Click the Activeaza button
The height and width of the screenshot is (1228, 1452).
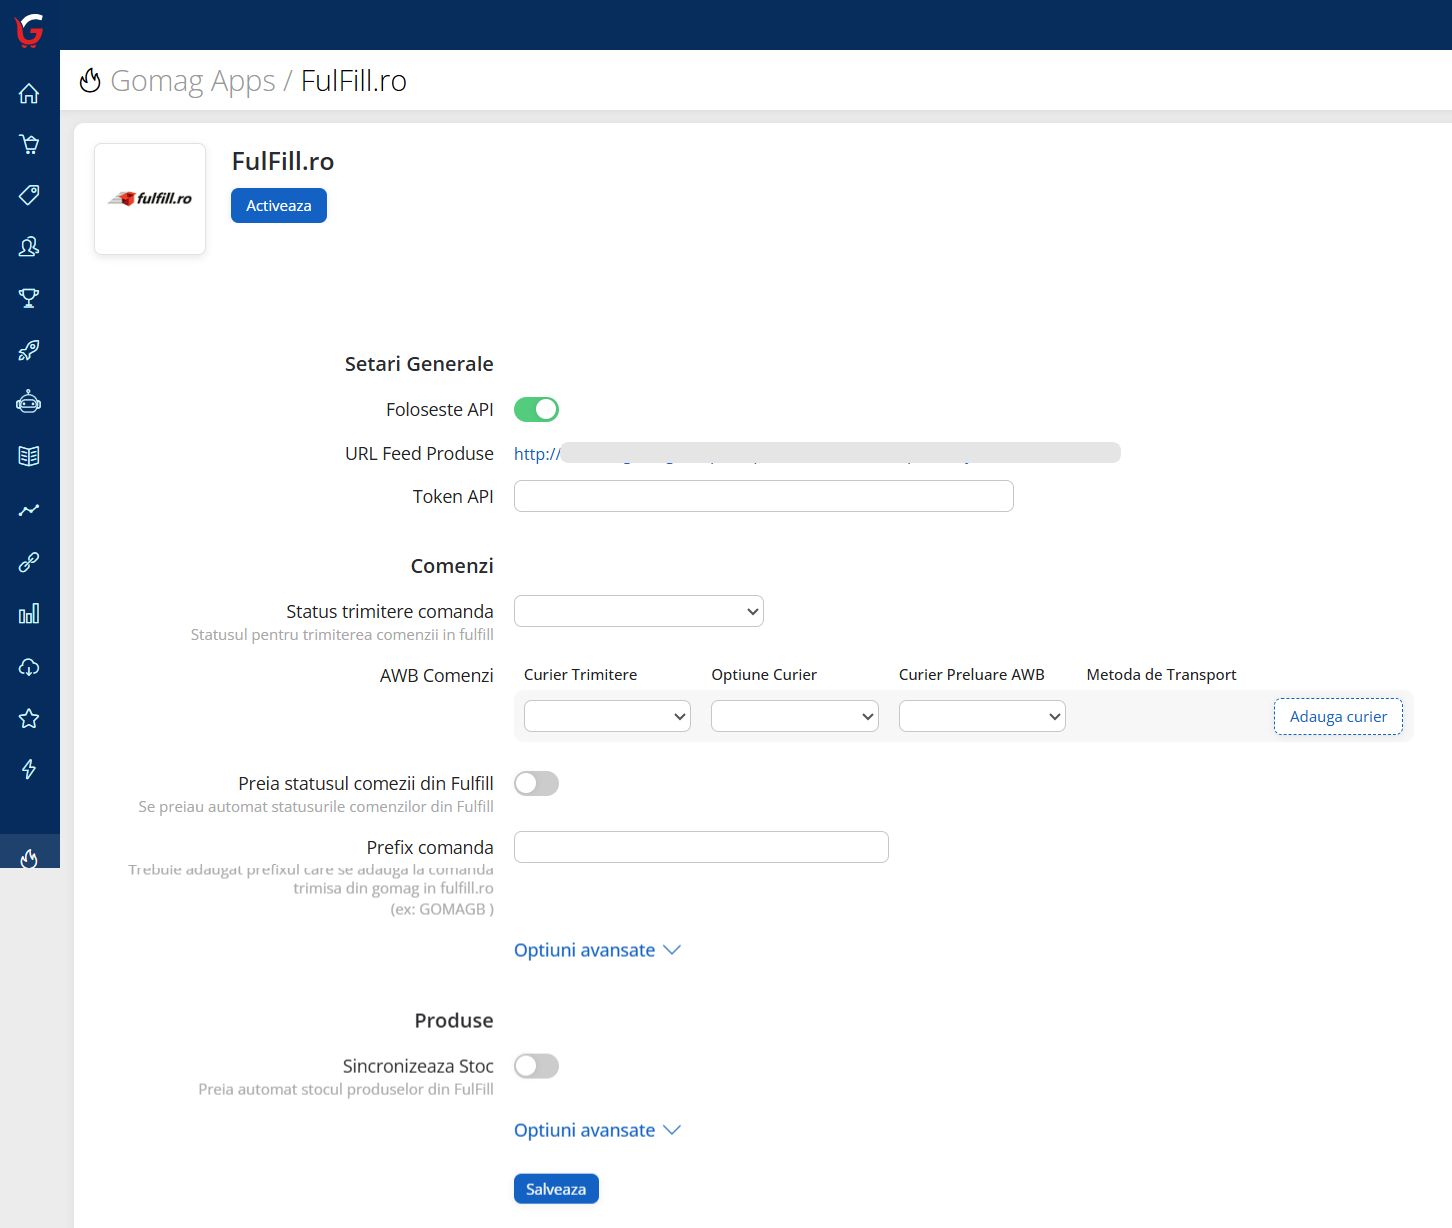coord(279,206)
